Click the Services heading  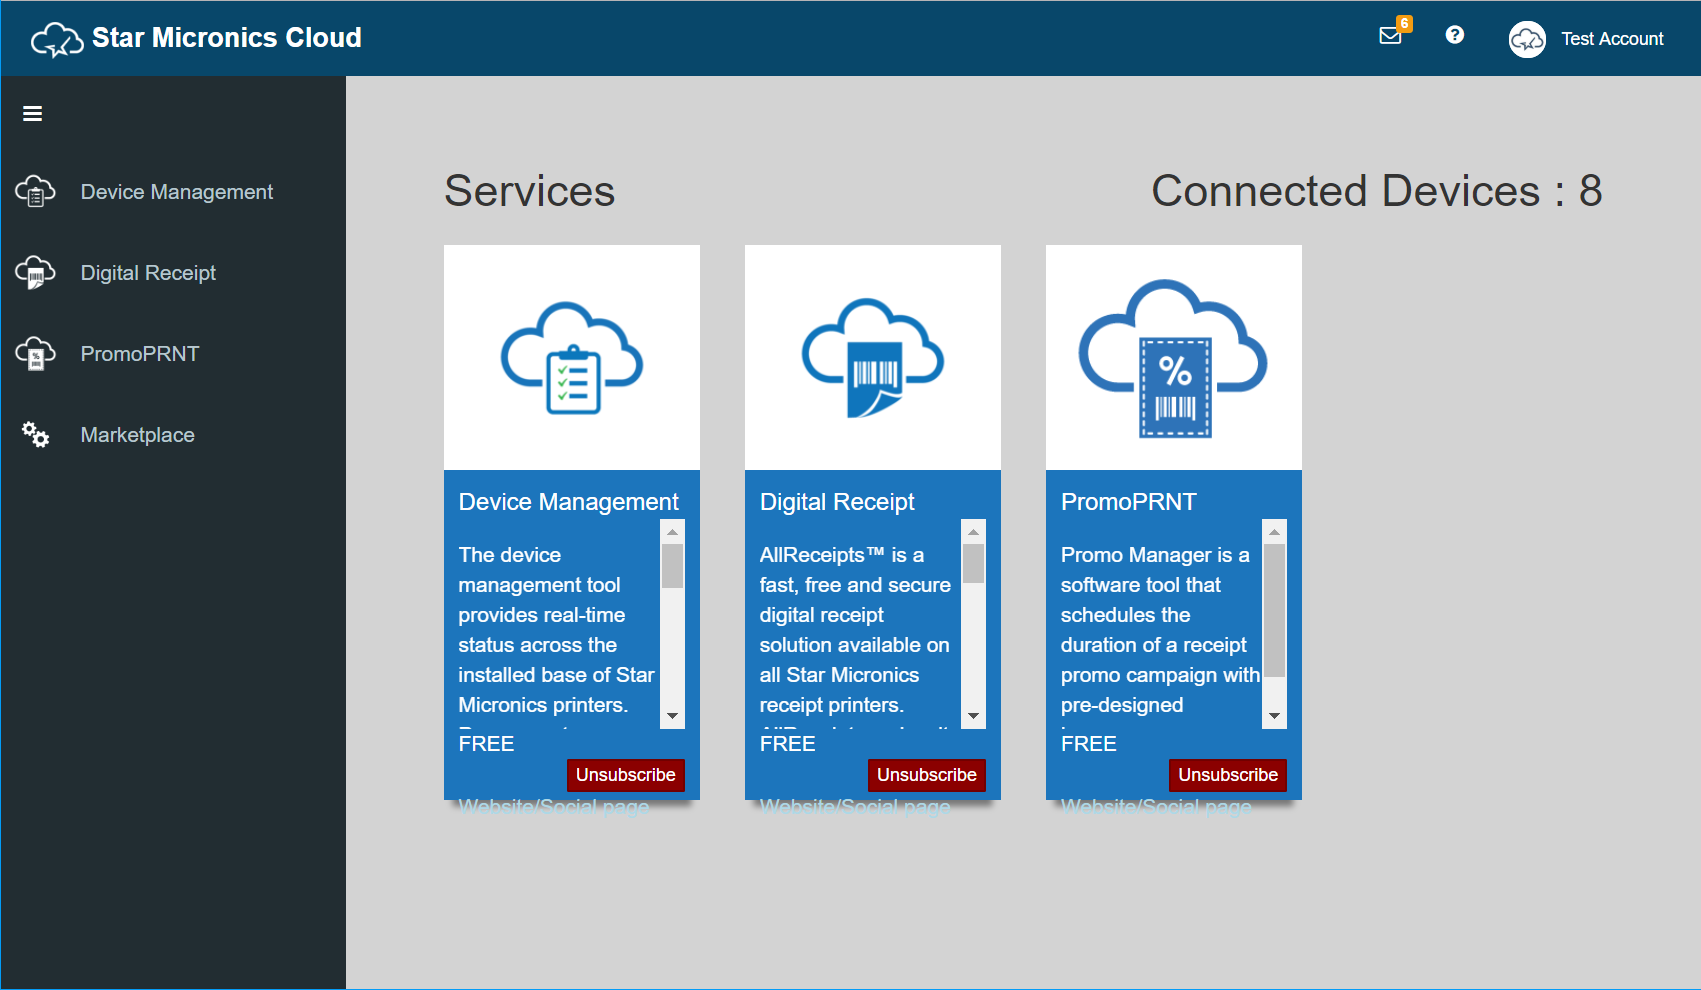[530, 191]
